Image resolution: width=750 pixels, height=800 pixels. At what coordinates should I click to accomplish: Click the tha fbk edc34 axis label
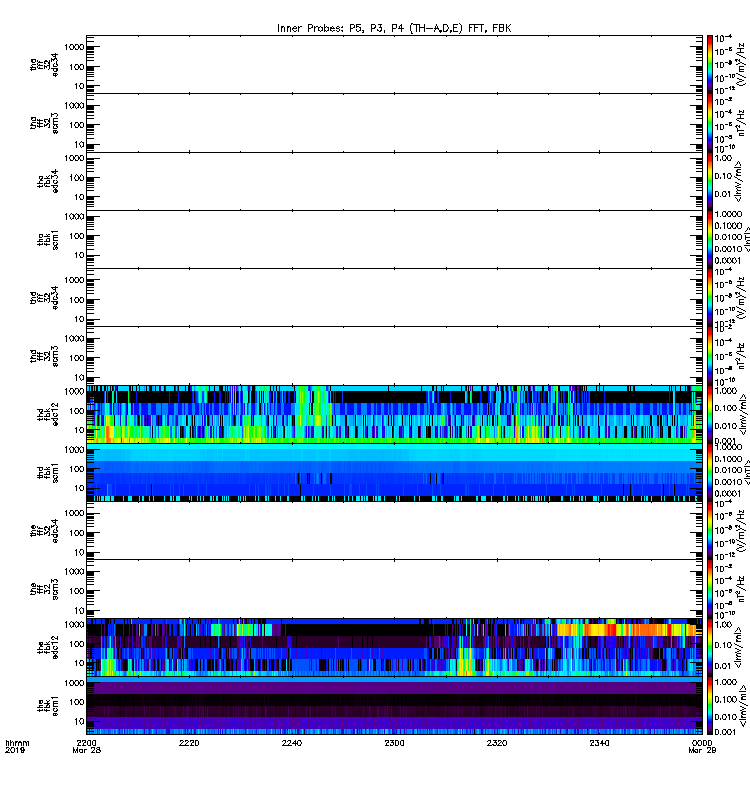pyautogui.click(x=48, y=181)
